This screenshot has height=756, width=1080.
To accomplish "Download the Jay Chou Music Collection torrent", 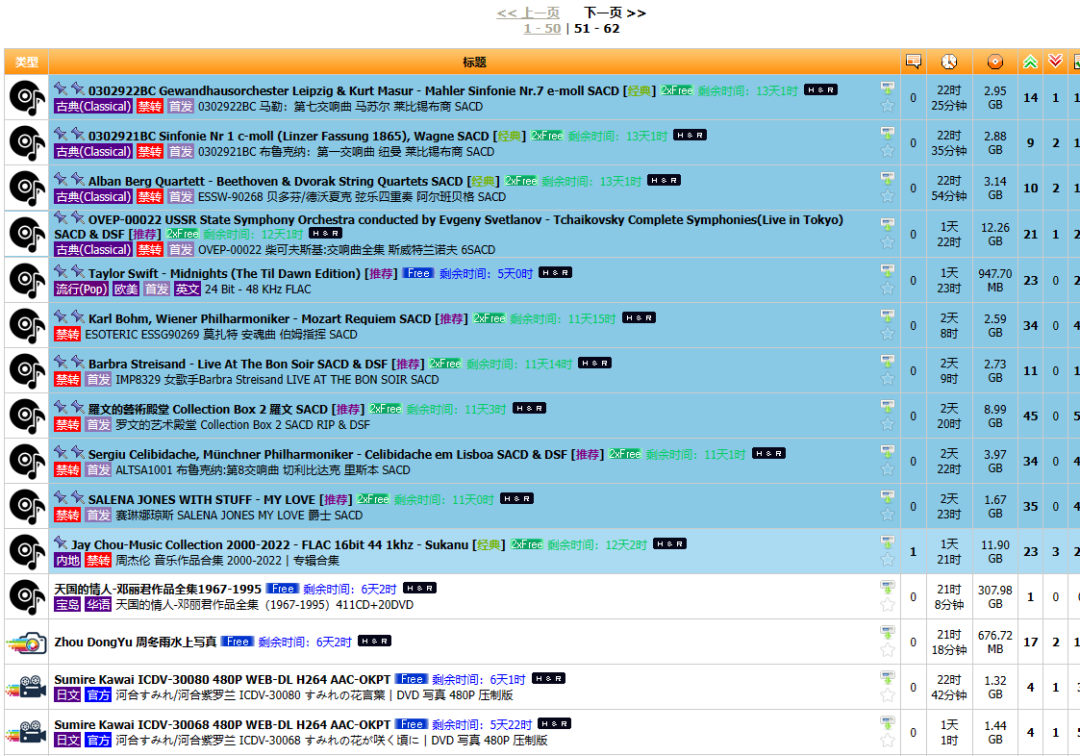I will (887, 543).
